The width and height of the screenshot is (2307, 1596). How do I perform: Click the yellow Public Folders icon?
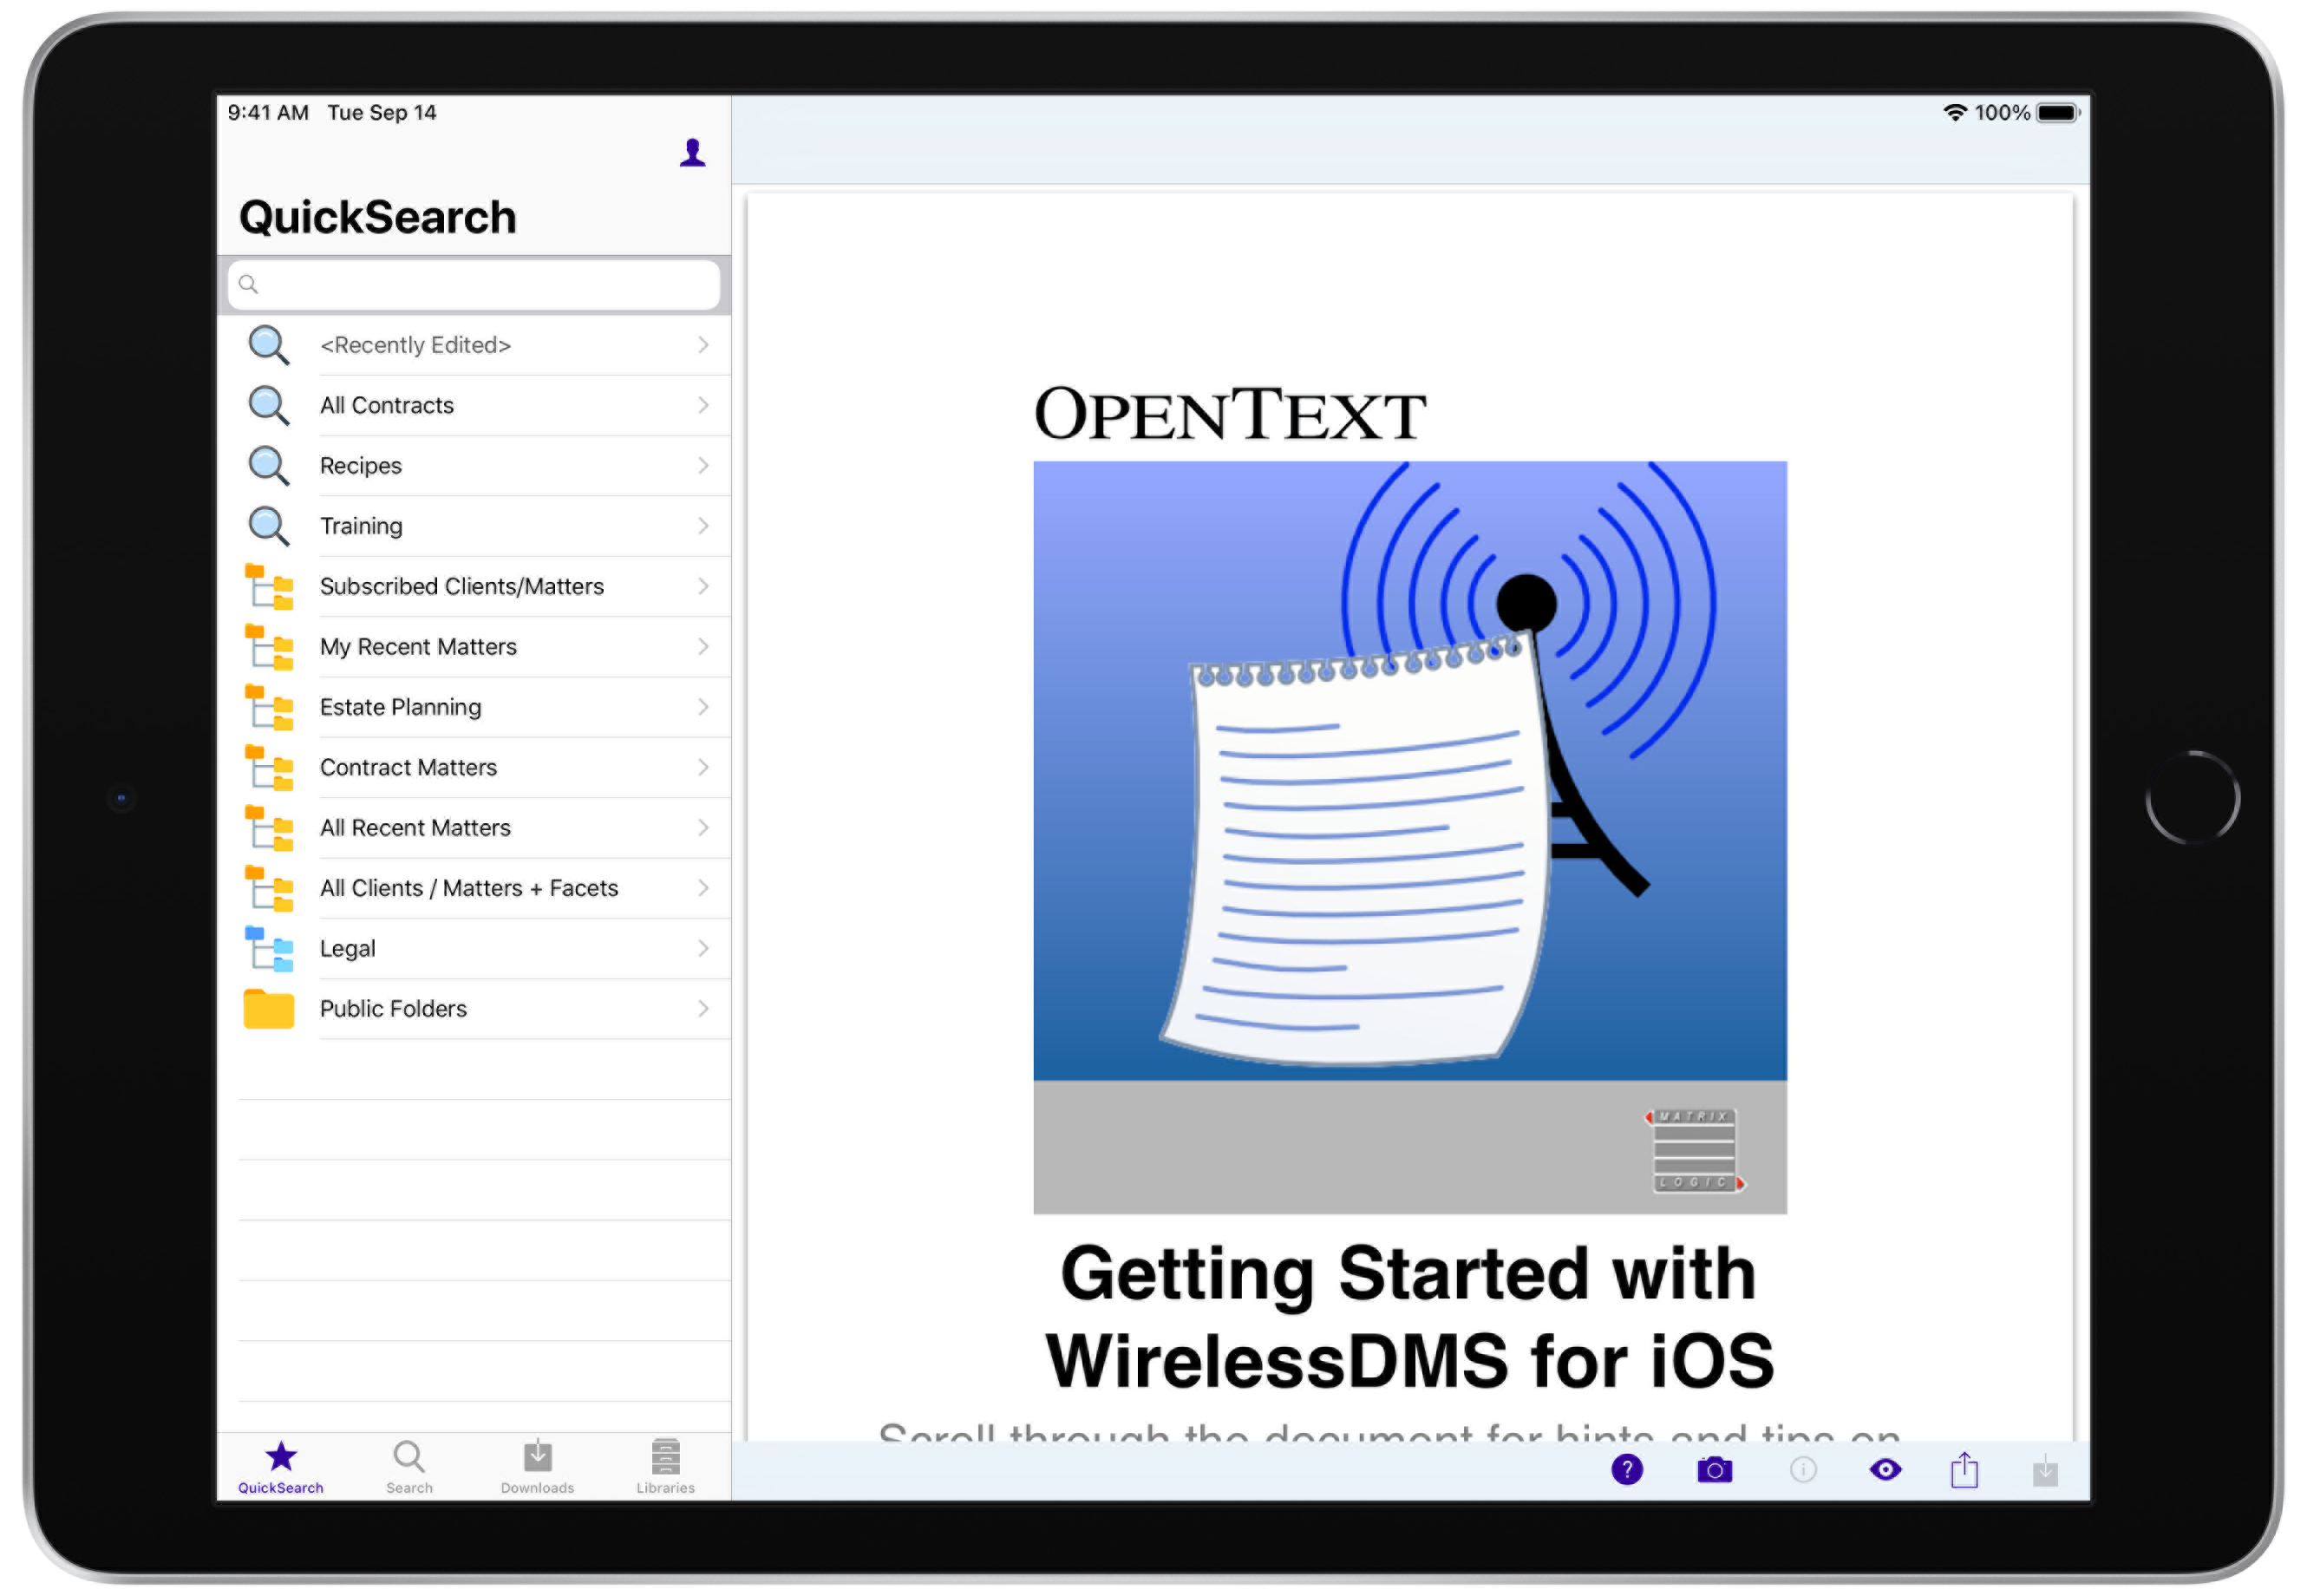[x=269, y=1009]
